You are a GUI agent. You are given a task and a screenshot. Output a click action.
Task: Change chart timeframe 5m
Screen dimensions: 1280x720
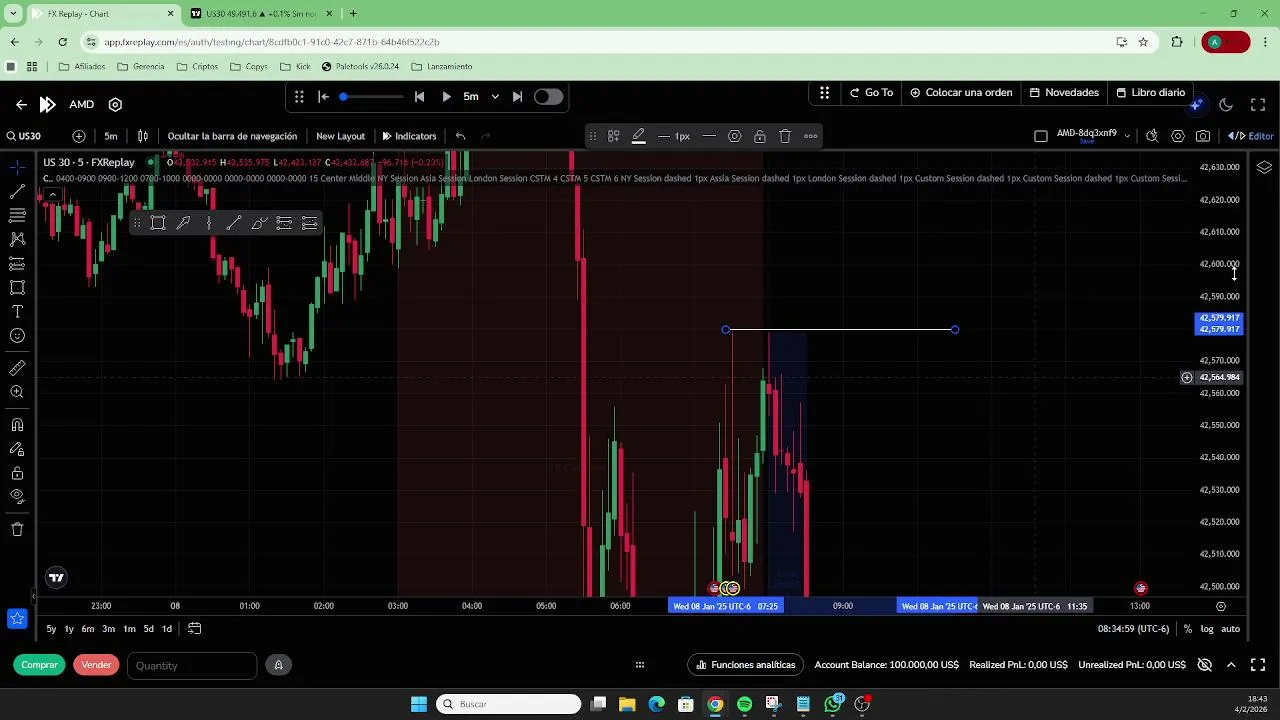[x=111, y=136]
